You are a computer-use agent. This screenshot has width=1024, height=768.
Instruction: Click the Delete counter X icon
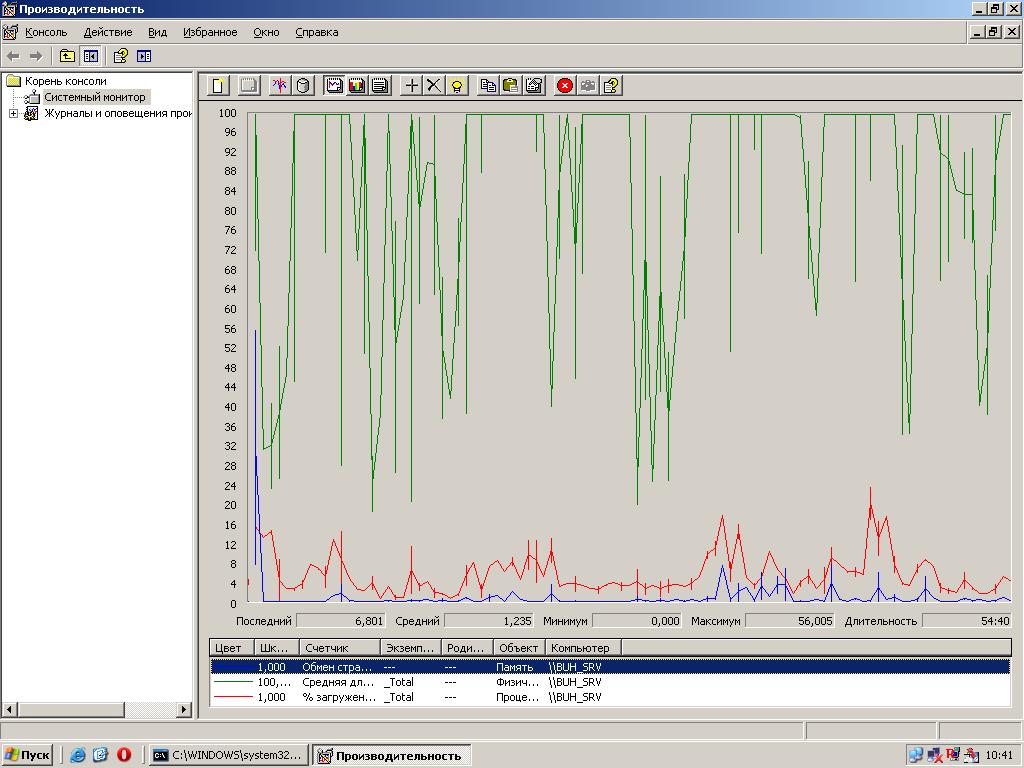tap(434, 86)
